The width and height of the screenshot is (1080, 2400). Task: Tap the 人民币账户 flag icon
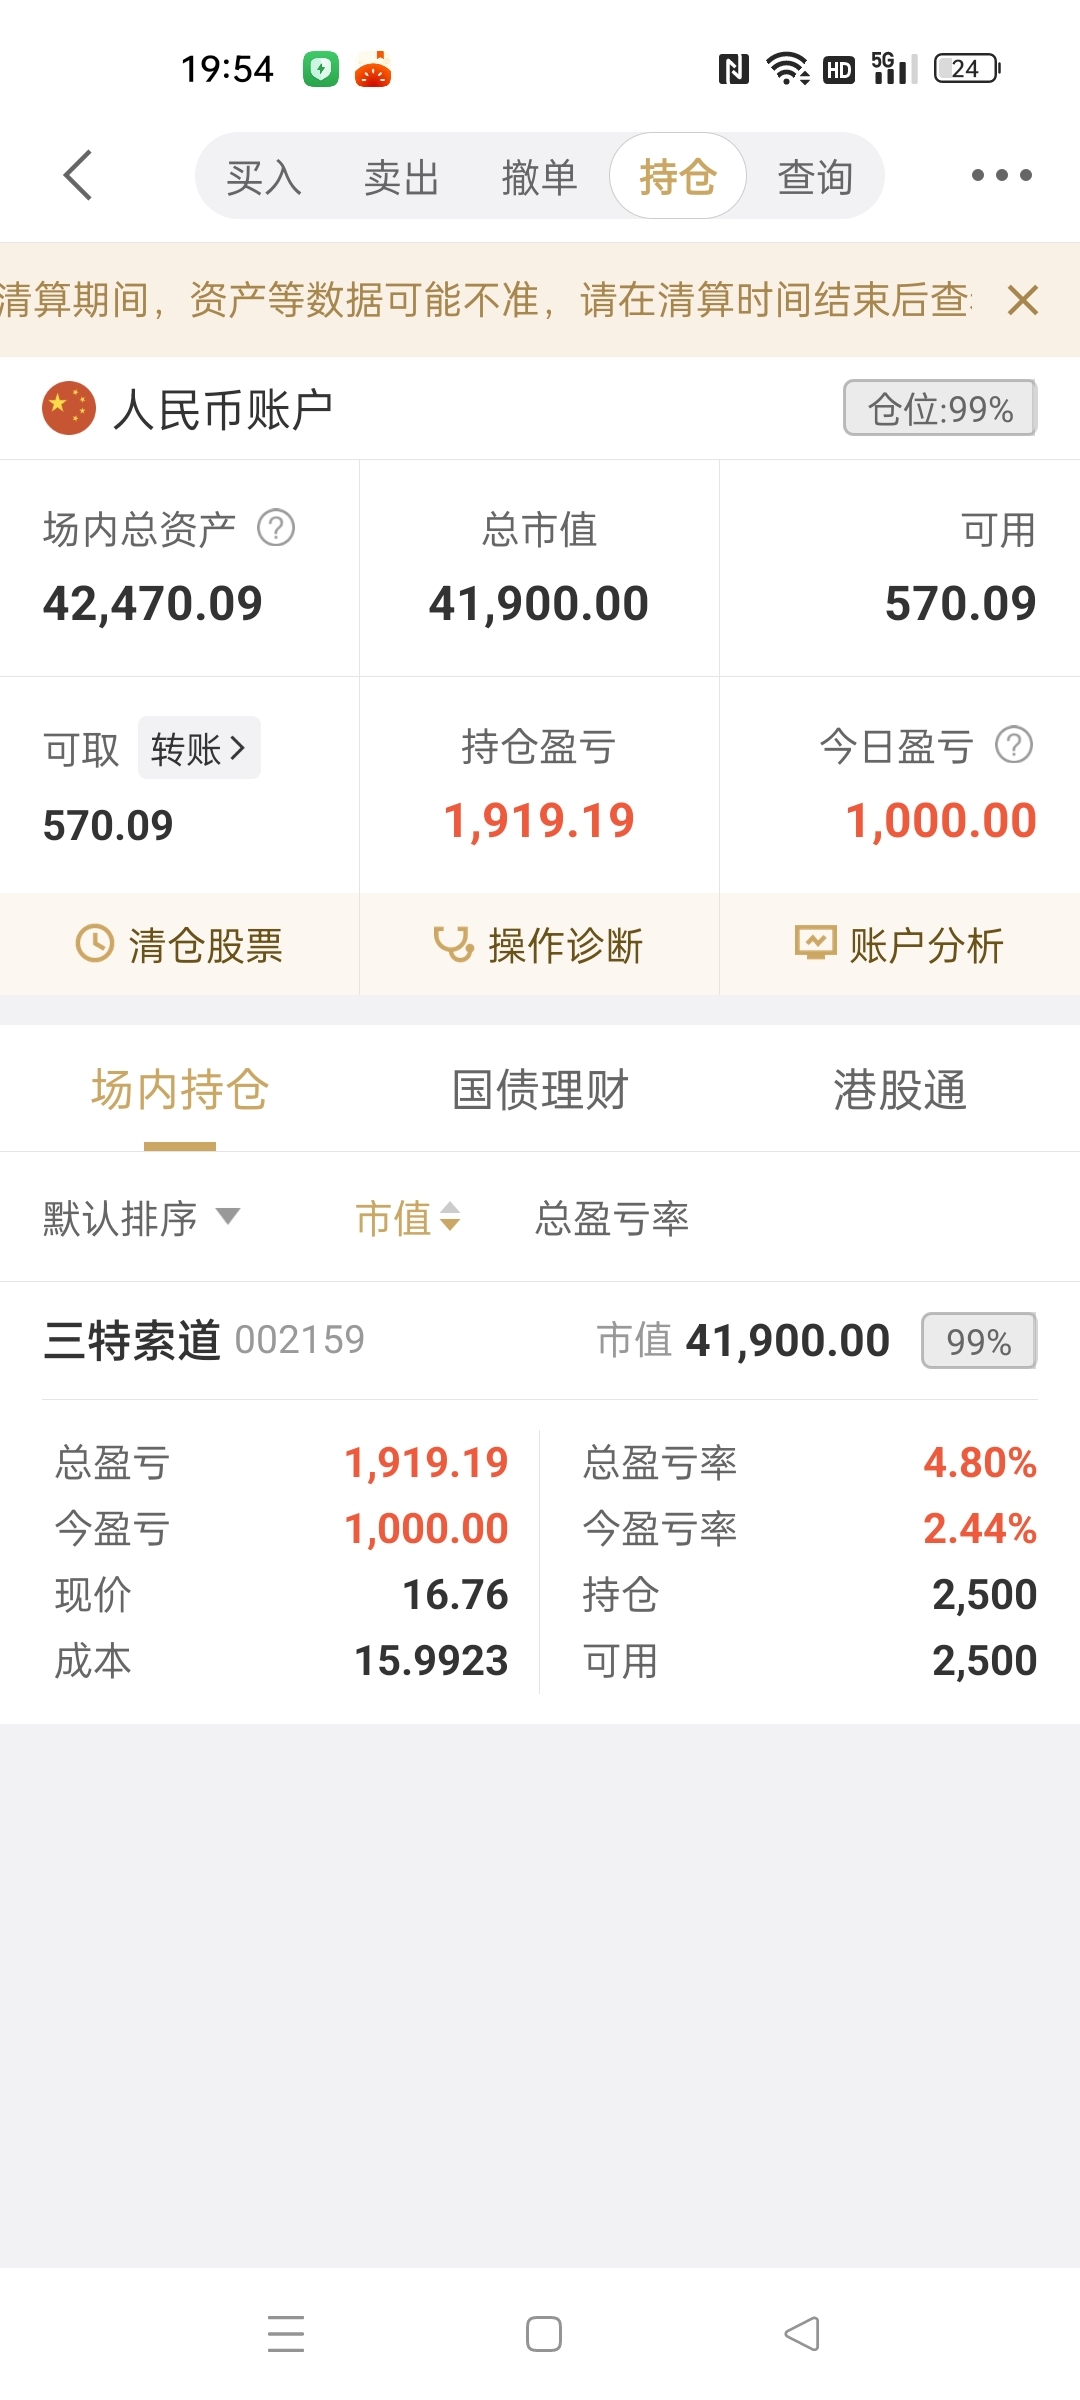click(x=69, y=408)
